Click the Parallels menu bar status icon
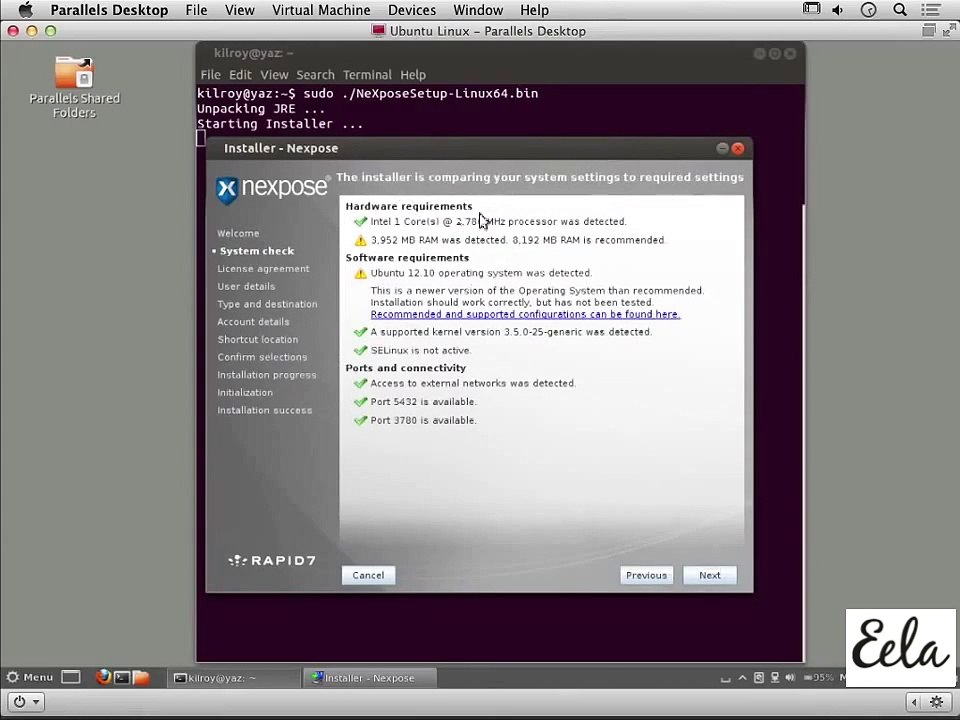This screenshot has height=720, width=960. coord(811,9)
